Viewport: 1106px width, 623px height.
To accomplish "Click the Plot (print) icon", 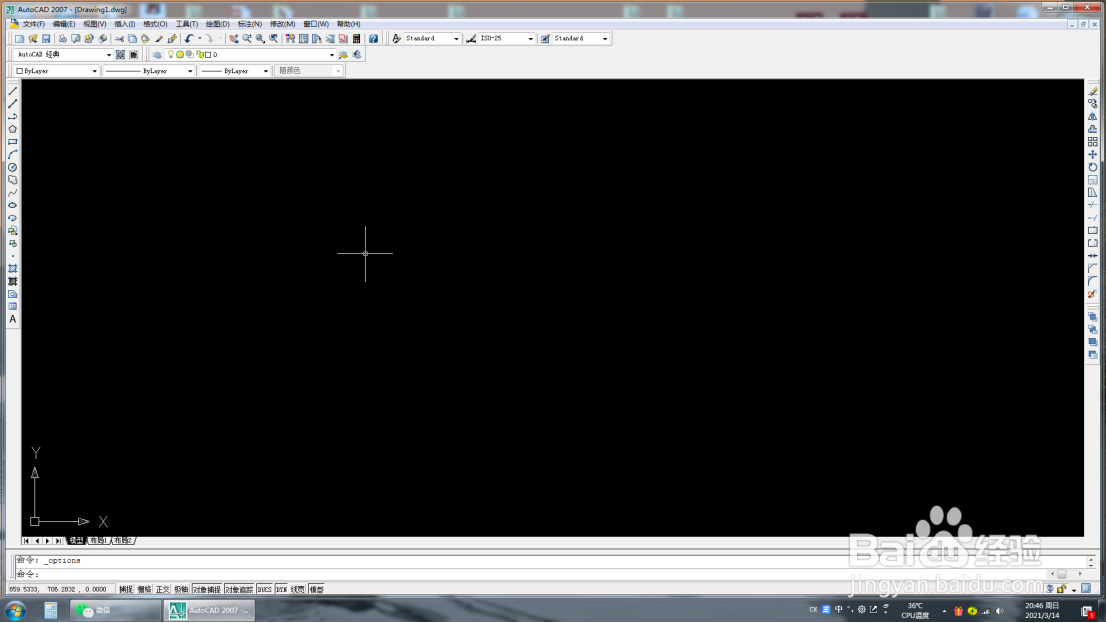I will pyautogui.click(x=62, y=39).
